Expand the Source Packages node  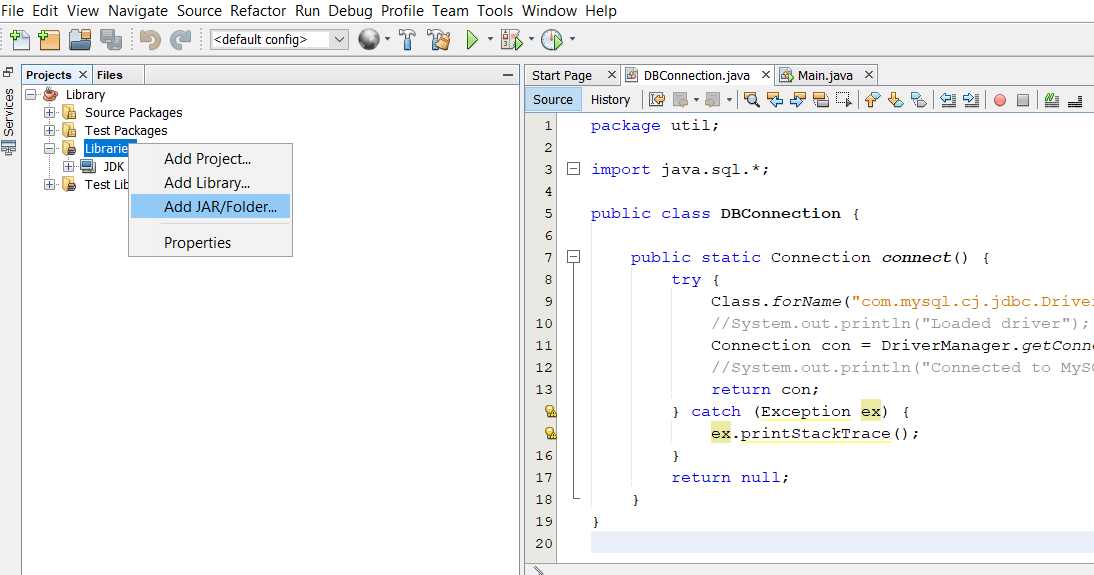coord(50,112)
